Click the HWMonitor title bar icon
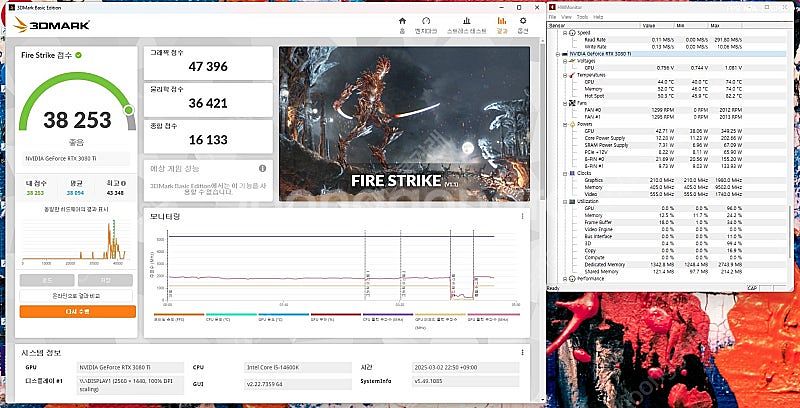 pyautogui.click(x=552, y=7)
